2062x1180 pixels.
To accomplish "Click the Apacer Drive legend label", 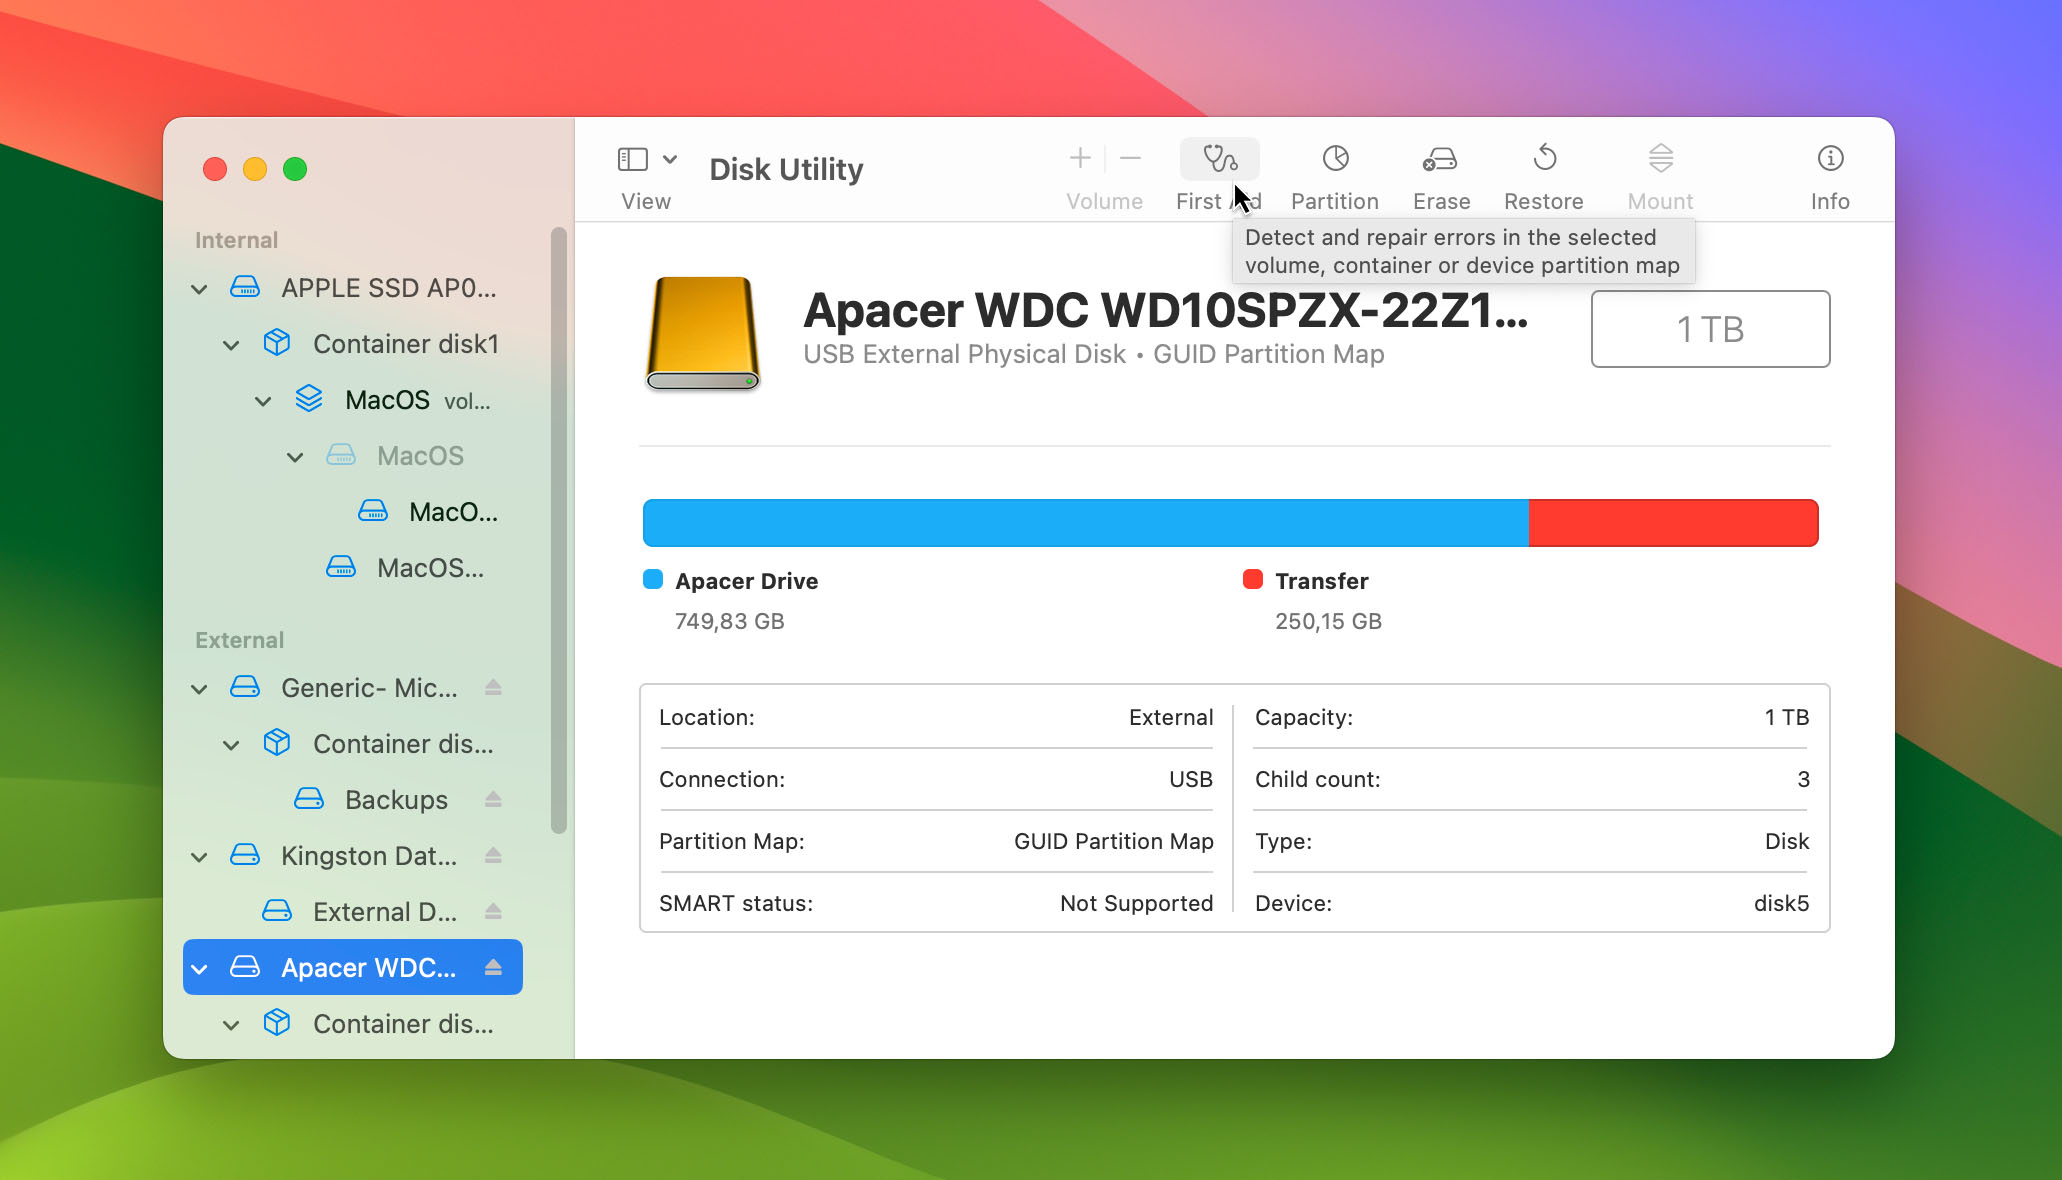I will click(747, 581).
